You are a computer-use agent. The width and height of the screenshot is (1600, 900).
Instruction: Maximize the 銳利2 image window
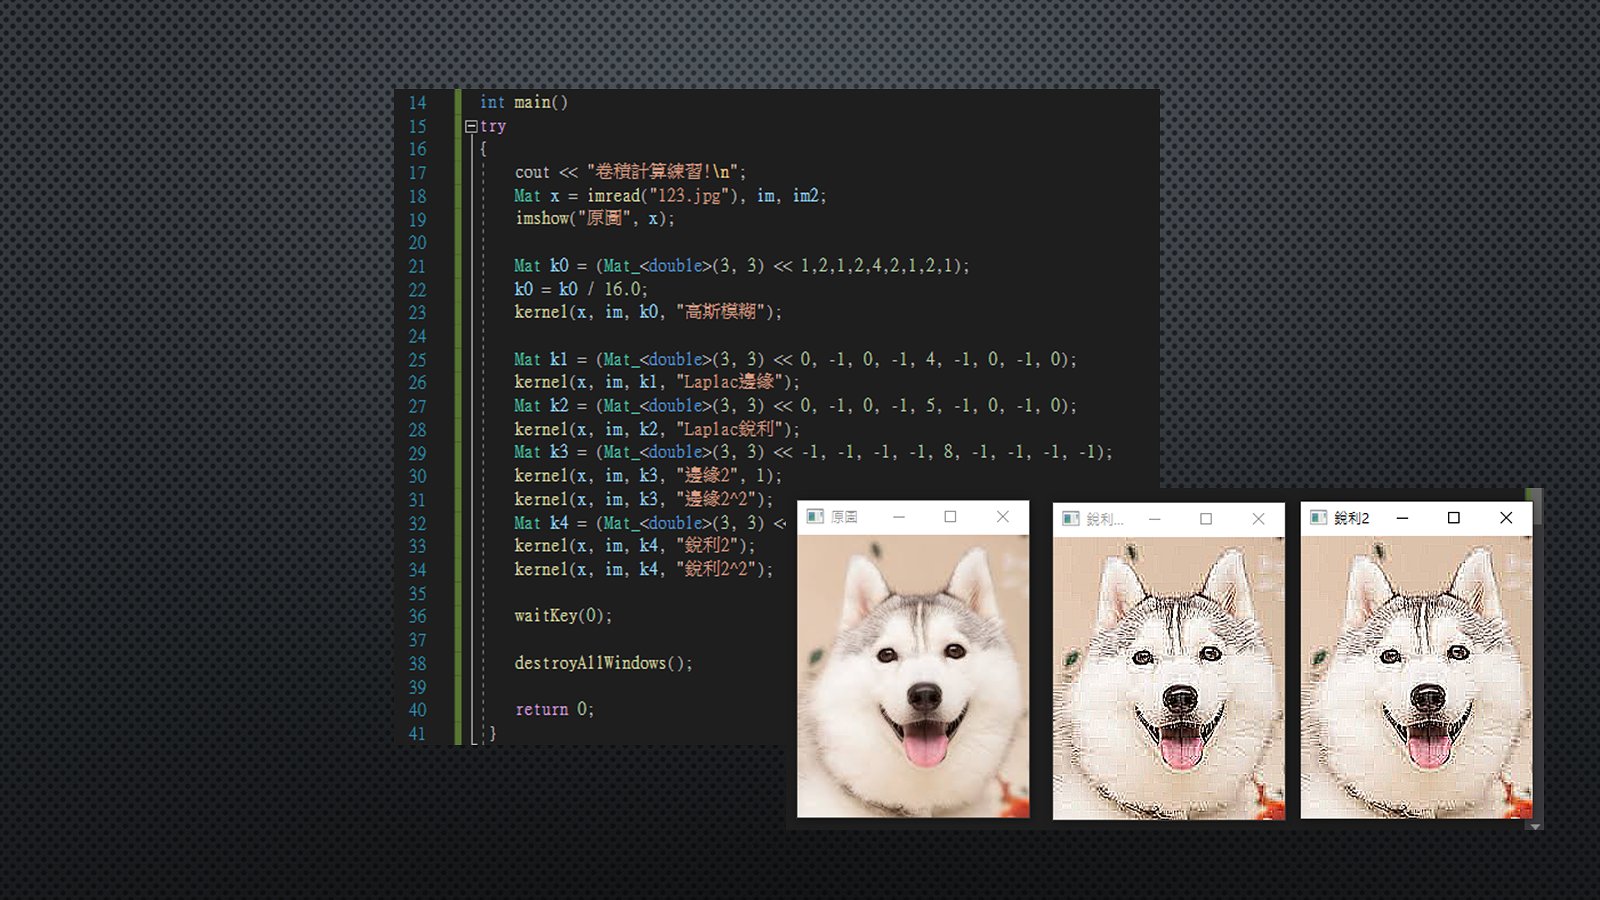1454,518
